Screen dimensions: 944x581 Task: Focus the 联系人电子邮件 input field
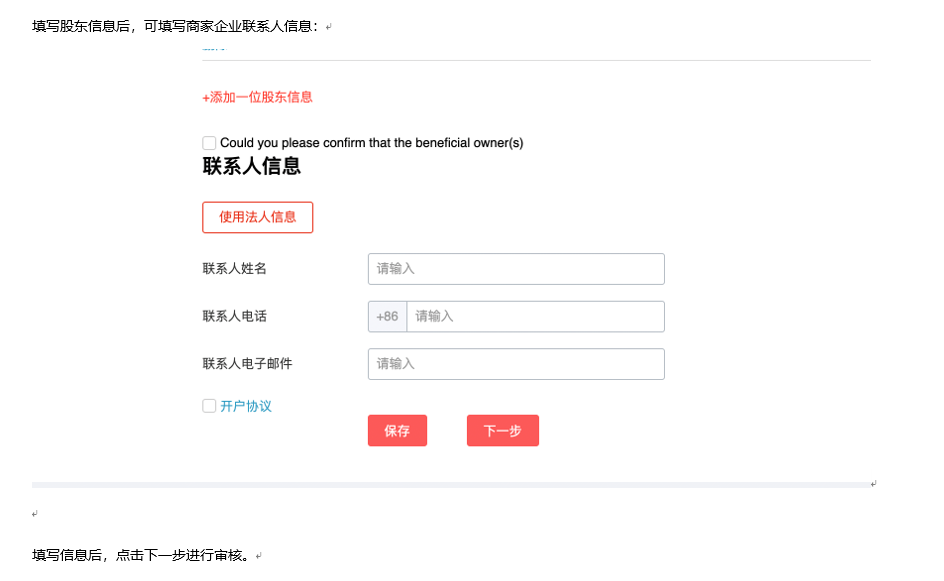[x=516, y=364]
